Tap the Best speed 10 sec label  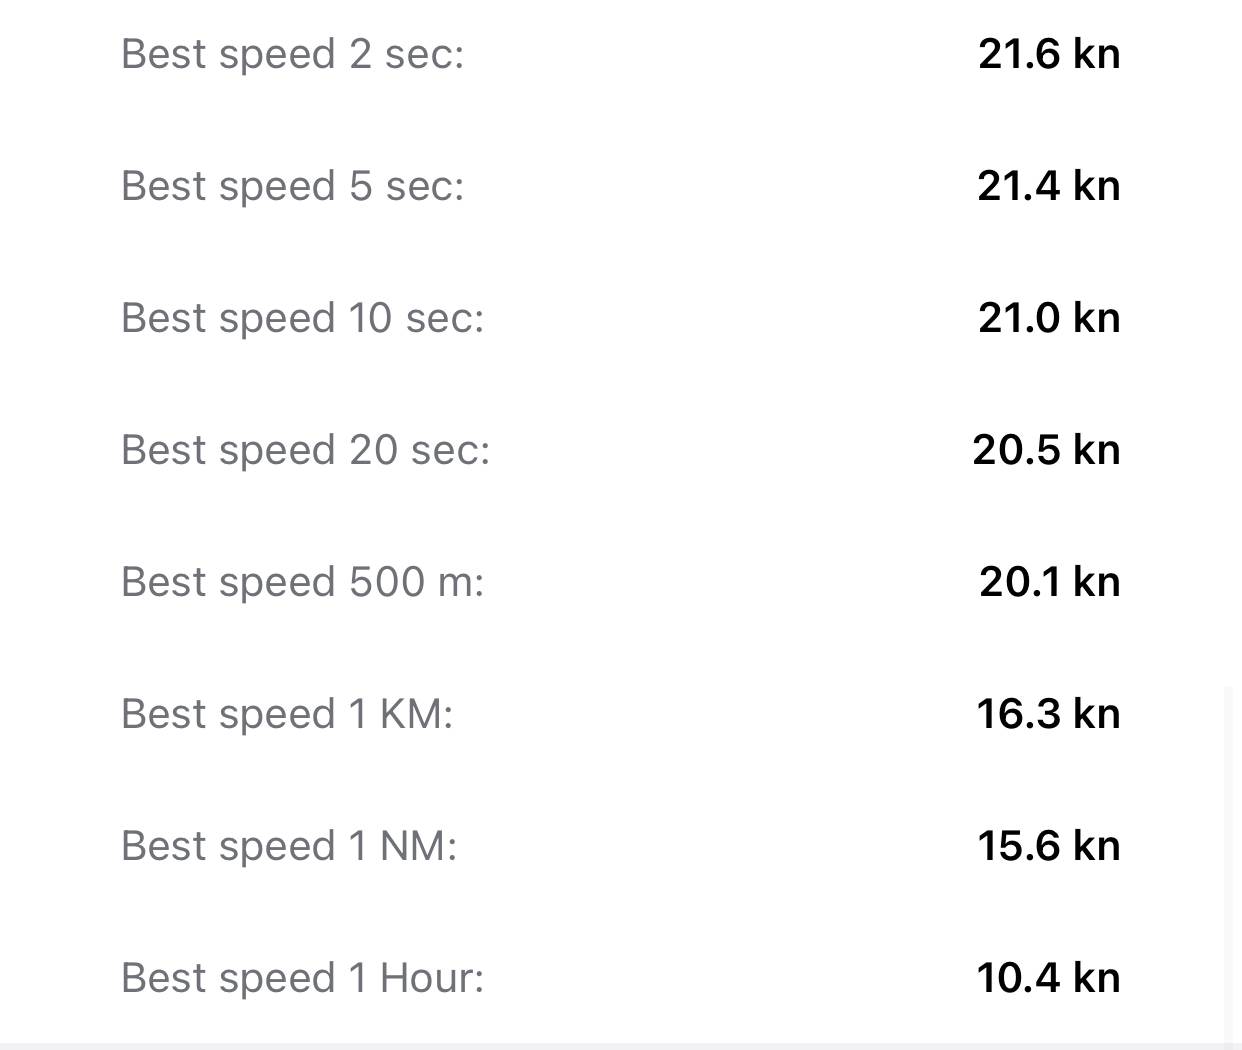302,318
